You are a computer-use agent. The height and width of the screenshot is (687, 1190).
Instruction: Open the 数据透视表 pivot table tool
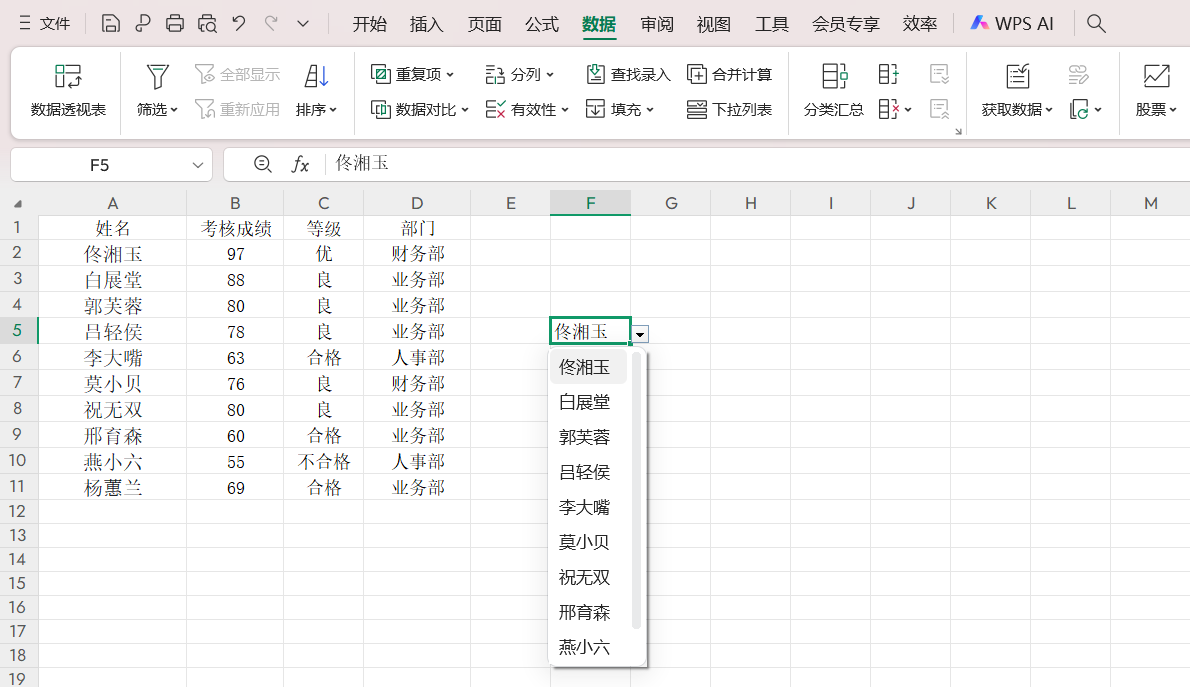coord(68,90)
